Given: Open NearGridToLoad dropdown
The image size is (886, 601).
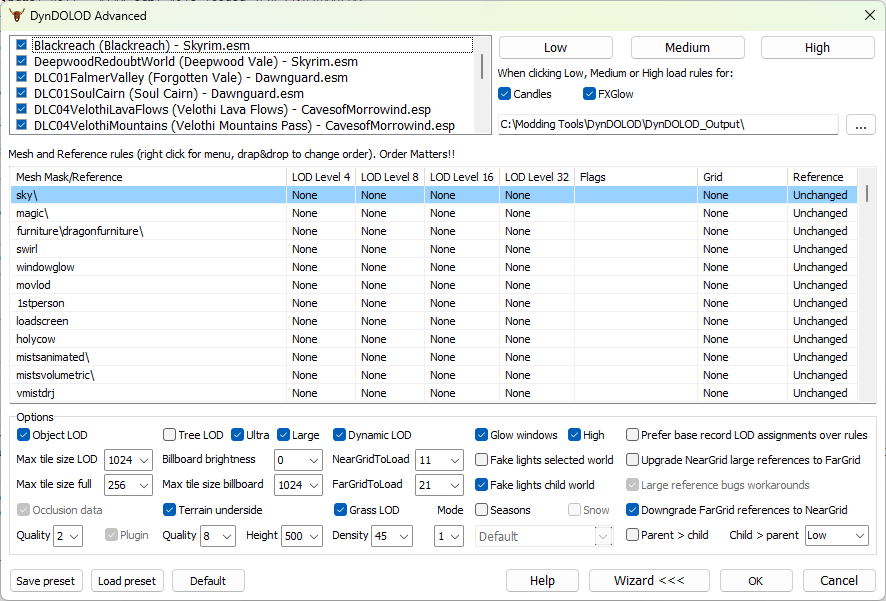Looking at the screenshot, I should [439, 460].
